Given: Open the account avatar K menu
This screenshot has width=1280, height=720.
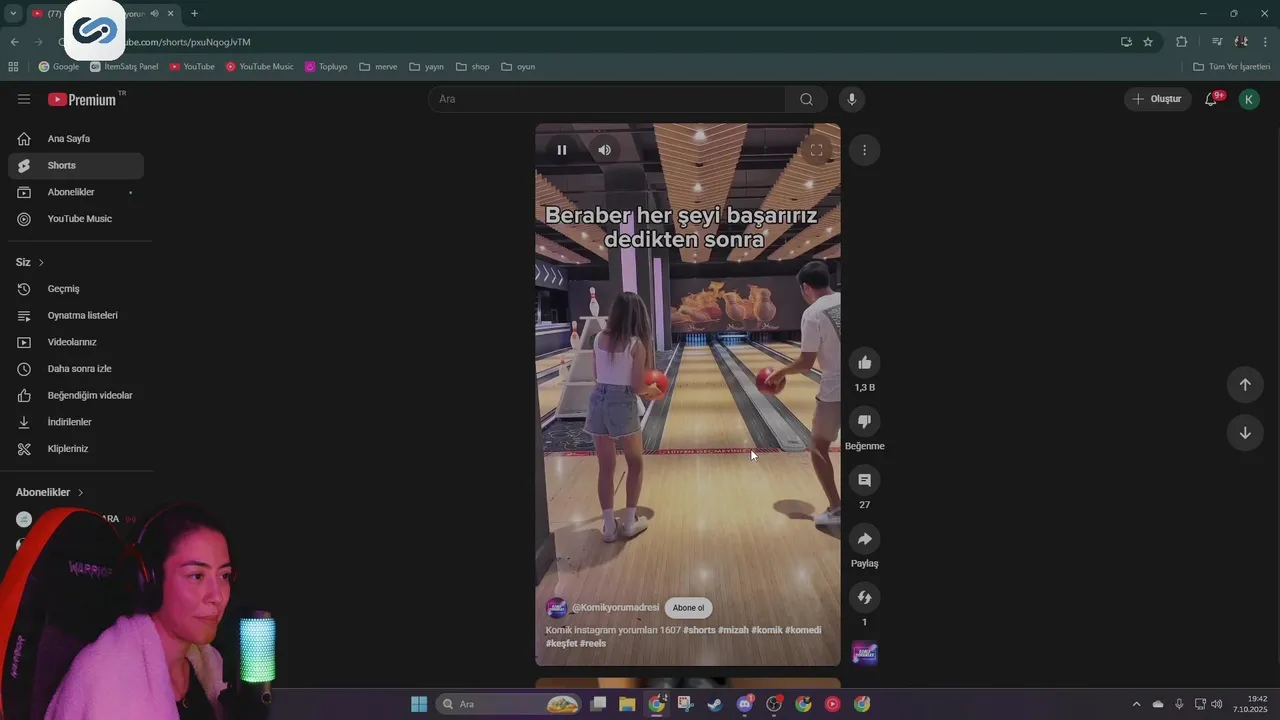Looking at the screenshot, I should [x=1249, y=99].
